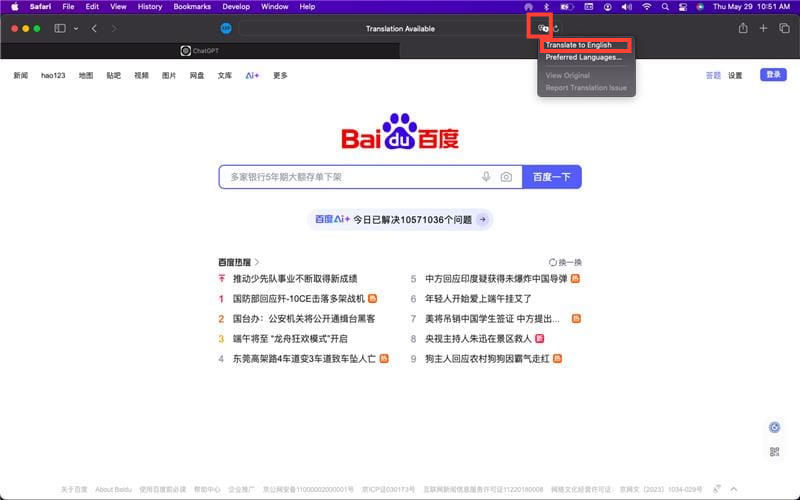
Task: Click the translate icon in address bar
Action: (x=543, y=28)
